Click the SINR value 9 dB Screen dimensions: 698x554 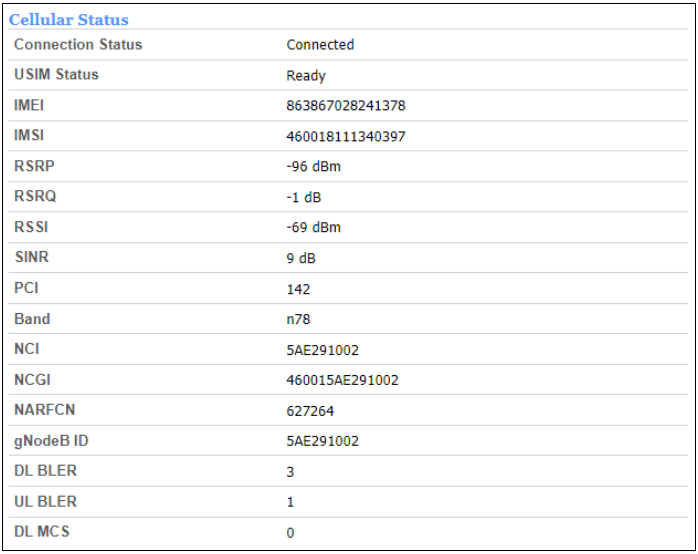302,258
